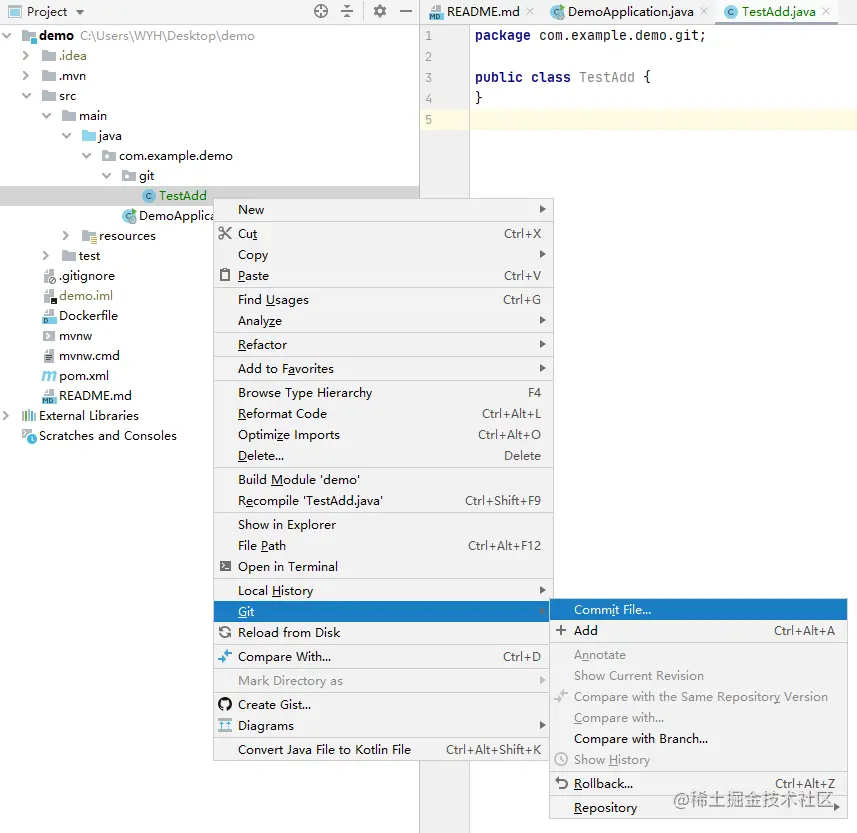This screenshot has width=857, height=833.
Task: Collapse the git package
Action: (x=107, y=175)
